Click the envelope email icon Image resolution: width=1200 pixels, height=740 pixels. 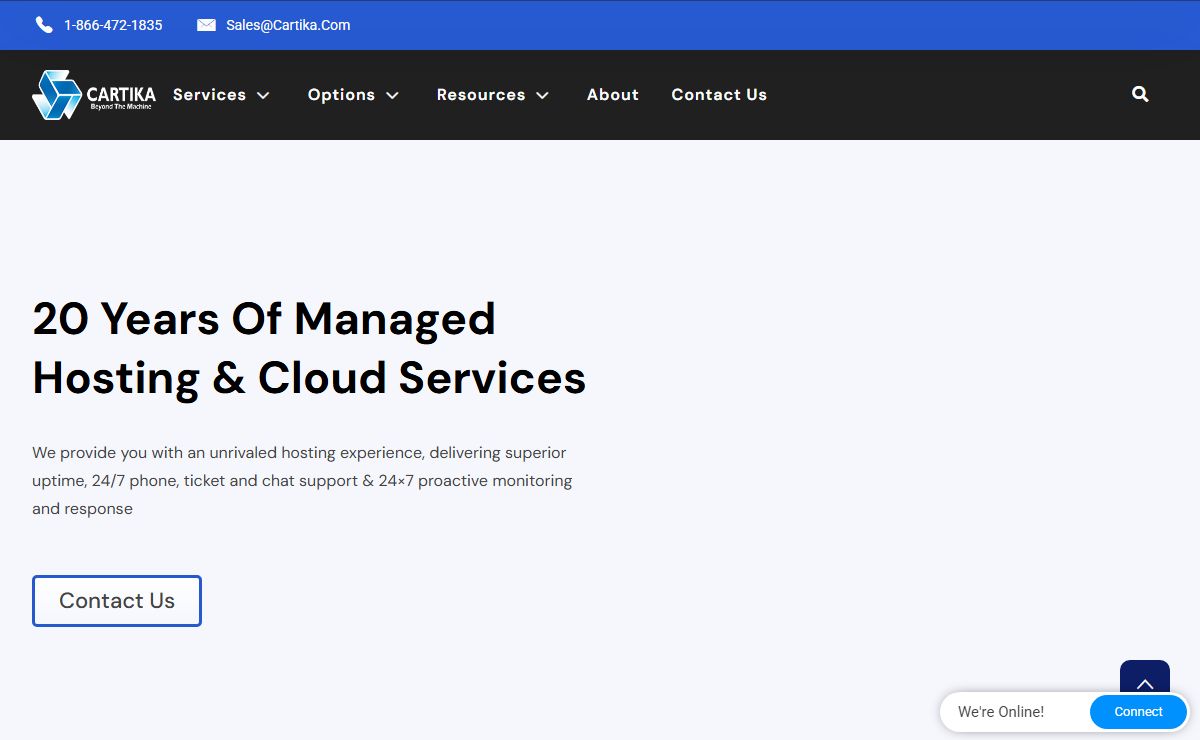206,25
